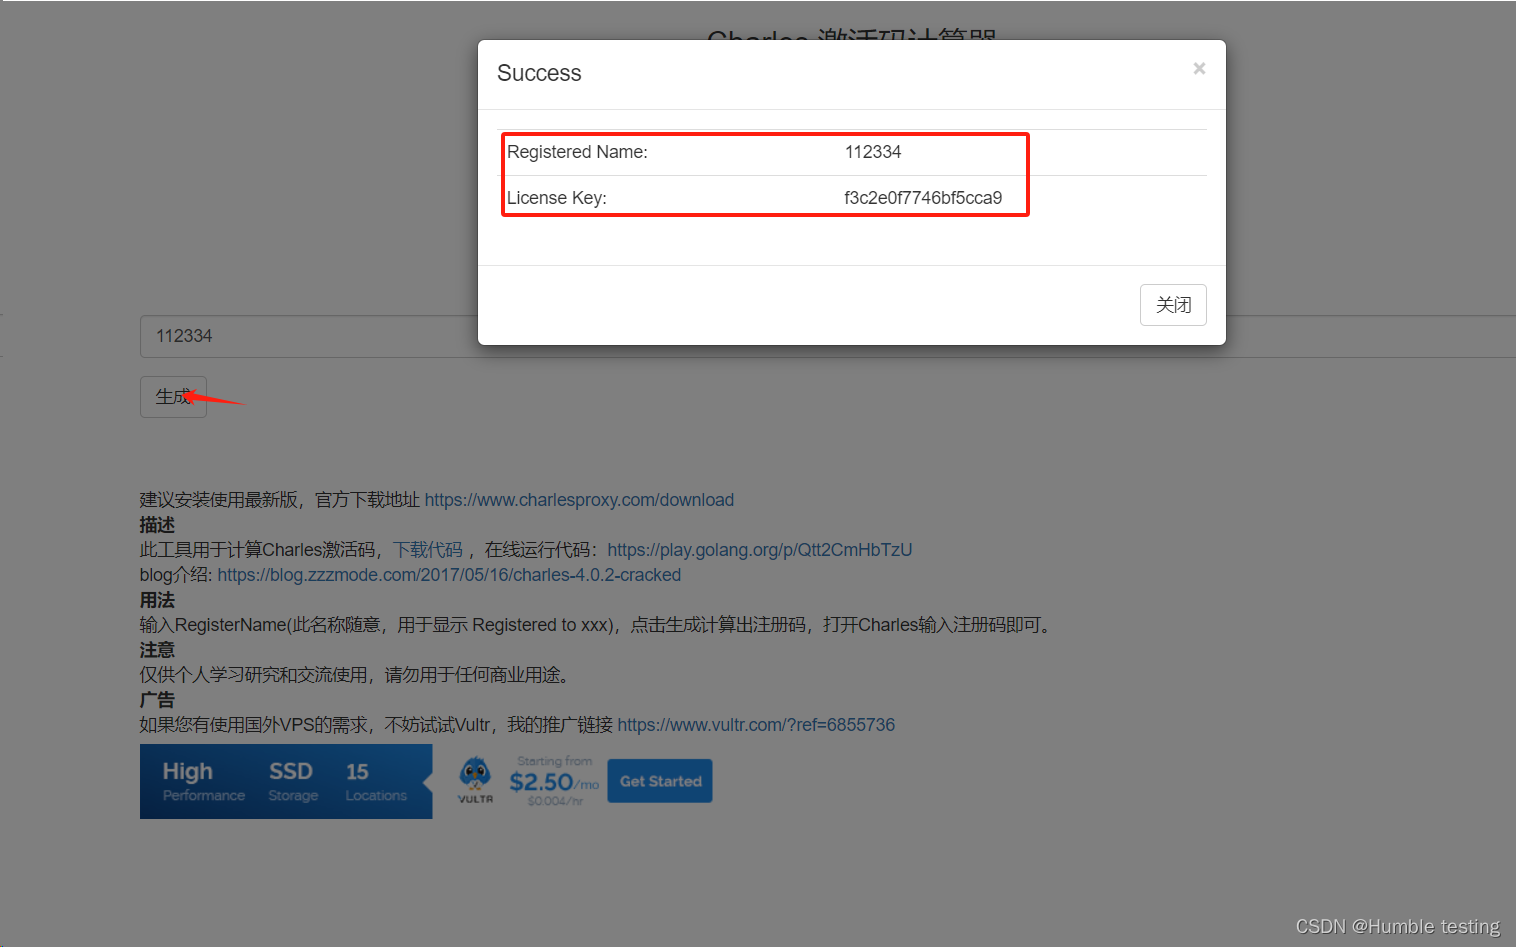The height and width of the screenshot is (947, 1516).
Task: Open the blog.zzzmode.com charles-4.0.2-cracked link
Action: click(449, 574)
